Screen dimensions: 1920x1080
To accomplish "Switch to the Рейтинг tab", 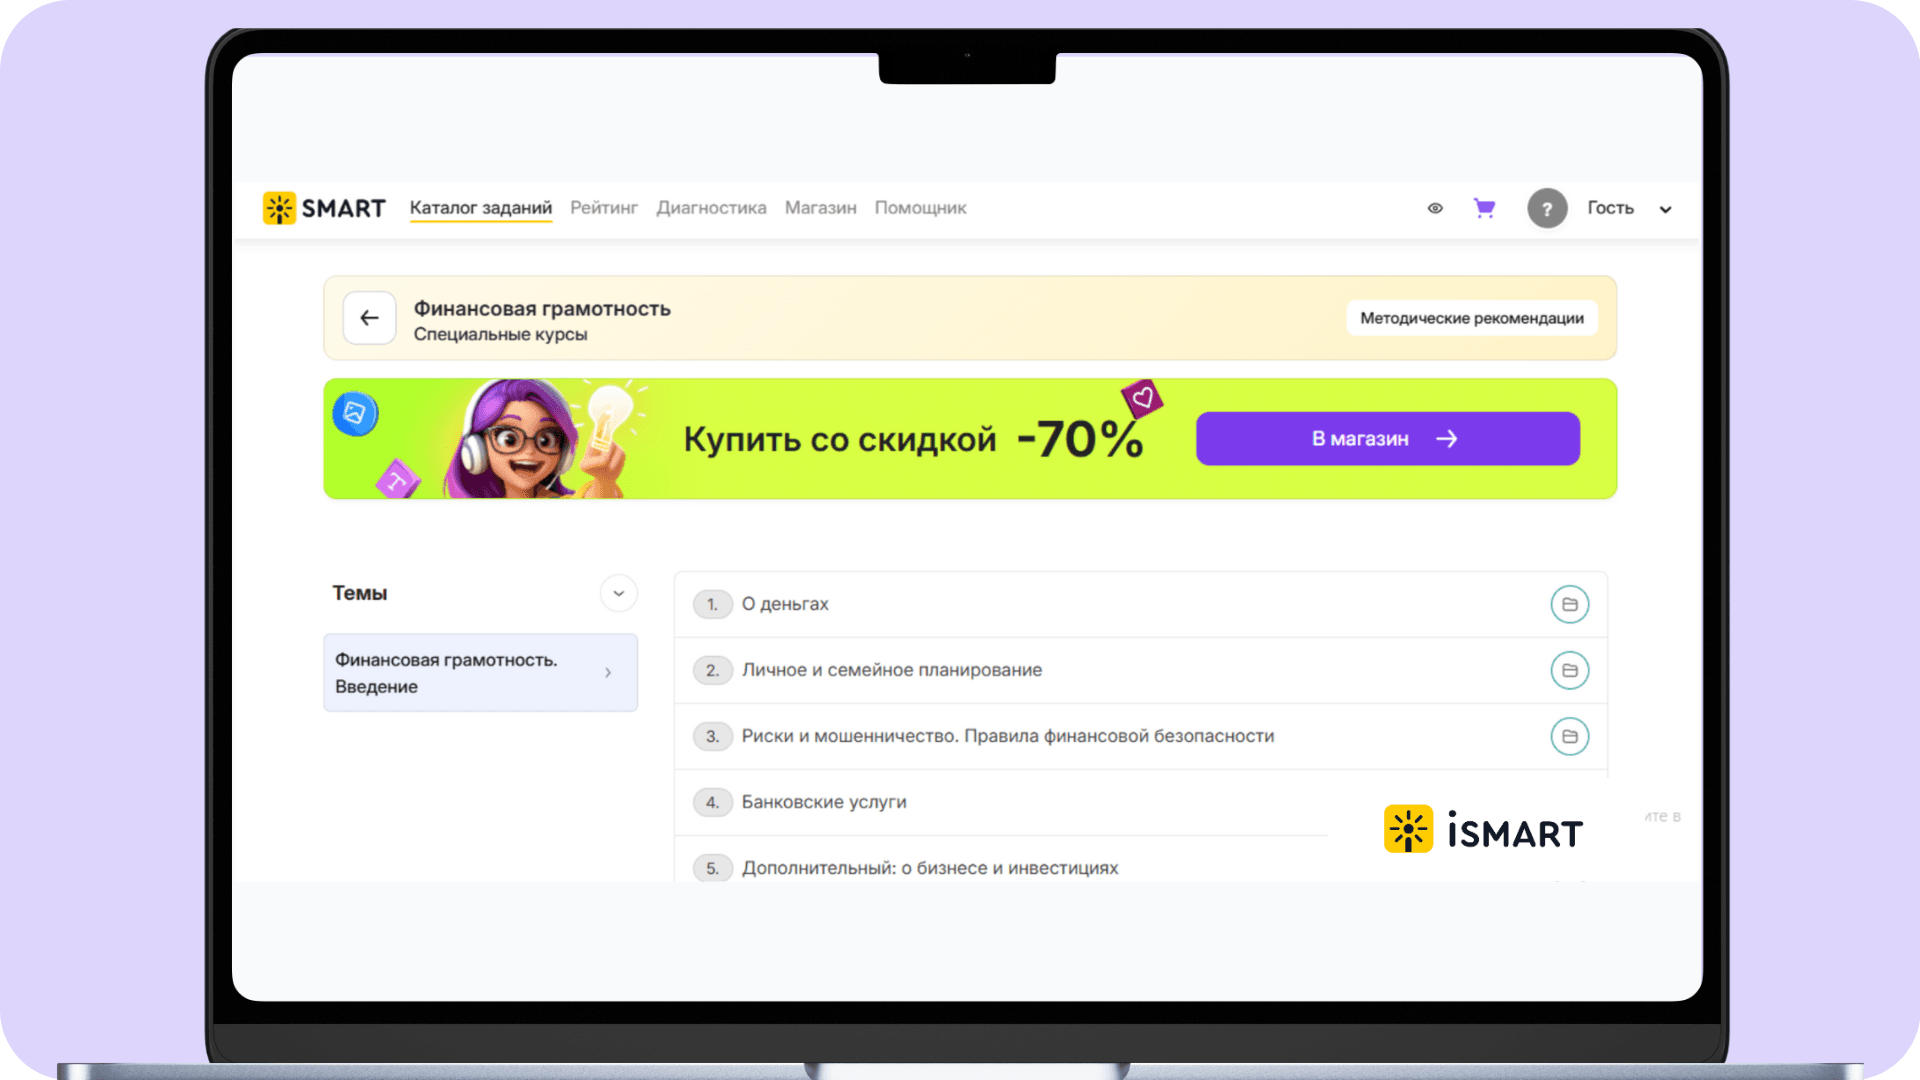I will tap(603, 208).
